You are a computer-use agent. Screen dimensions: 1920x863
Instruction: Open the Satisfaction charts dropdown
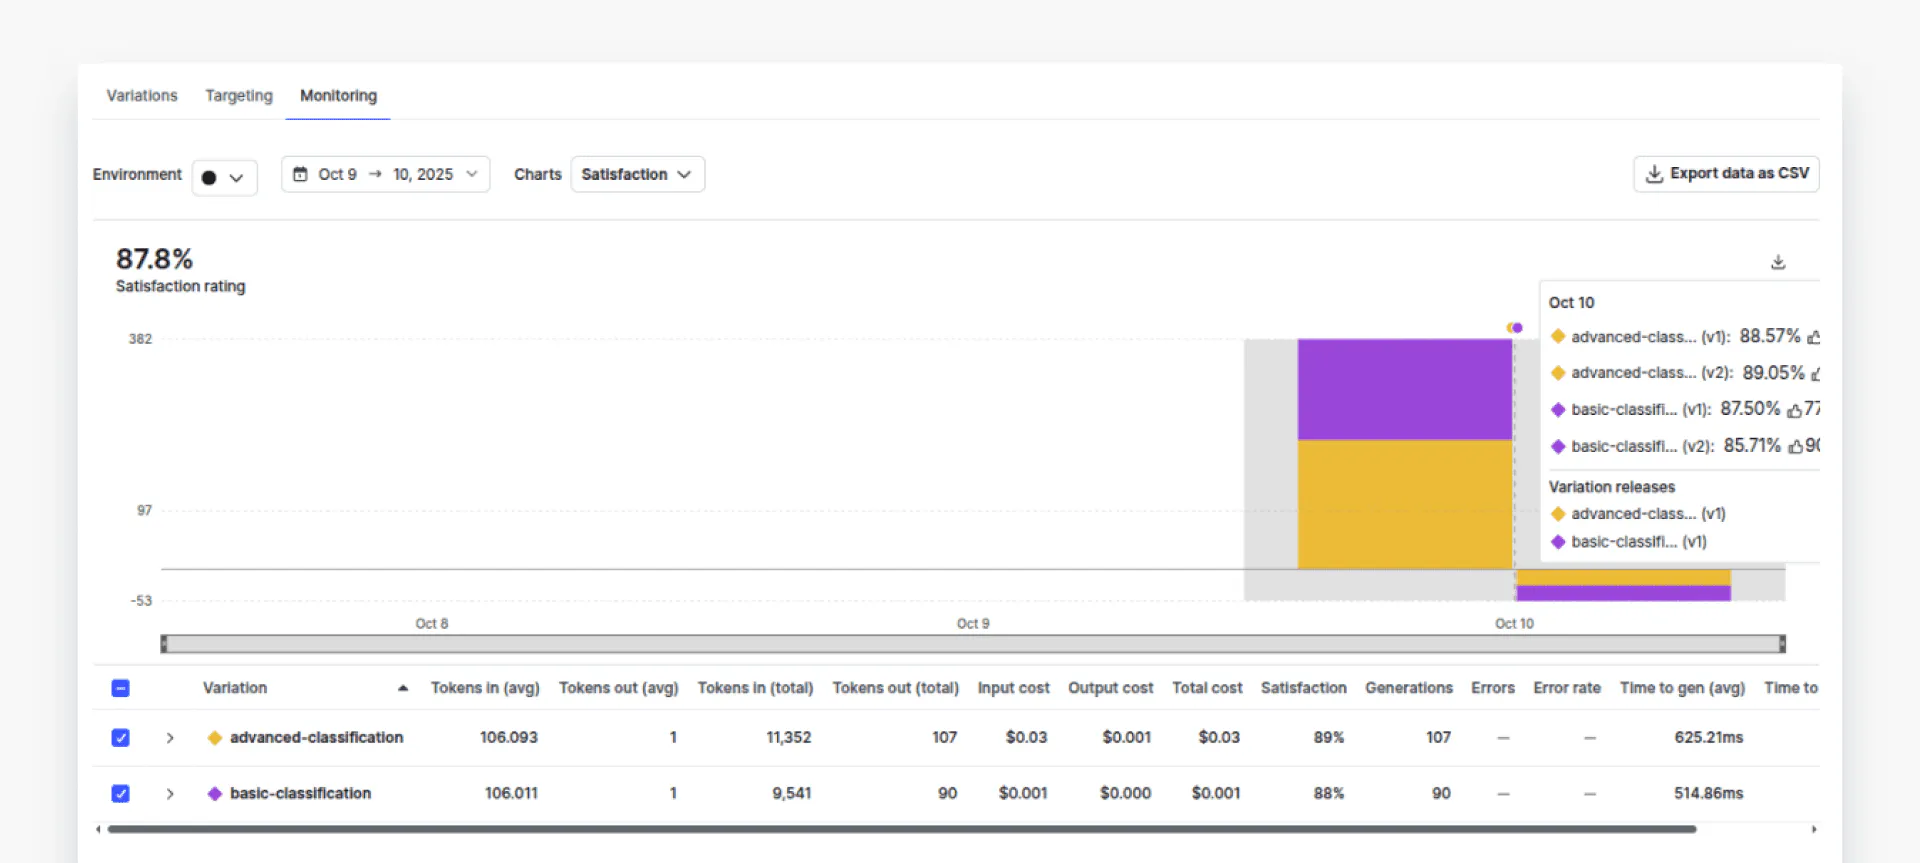pos(637,174)
